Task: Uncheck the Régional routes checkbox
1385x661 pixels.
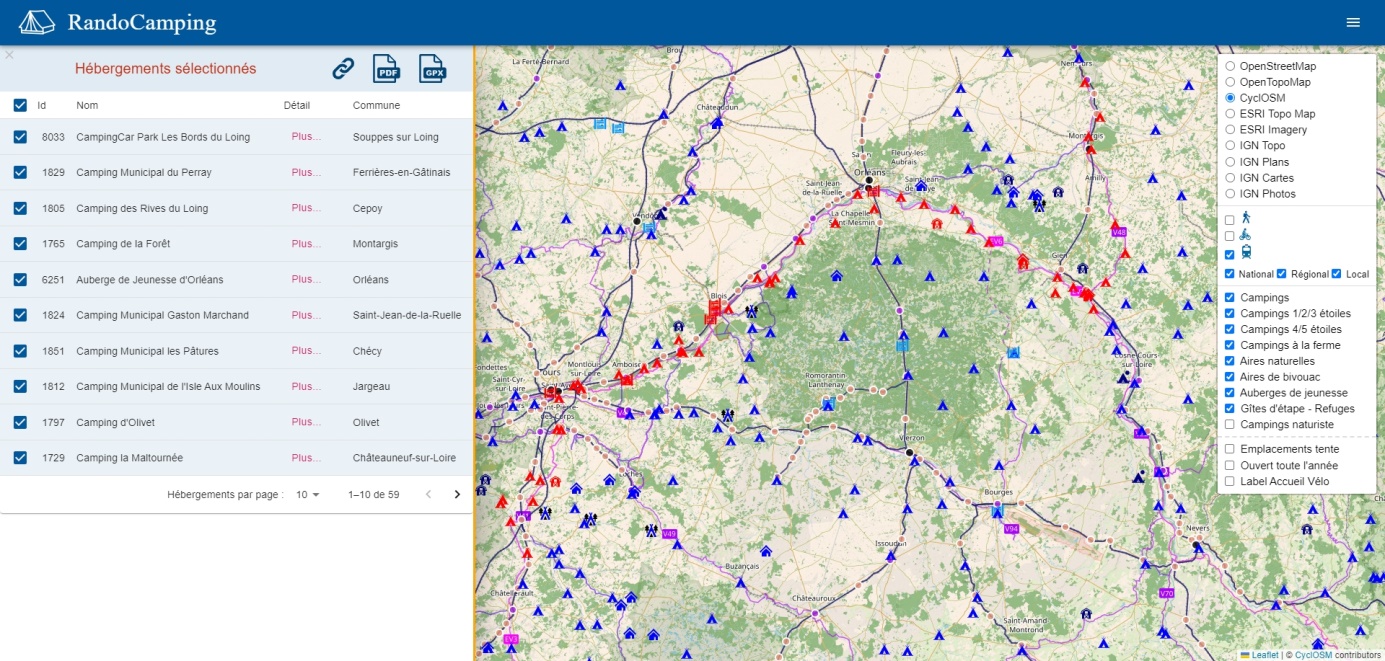Action: coord(1282,274)
